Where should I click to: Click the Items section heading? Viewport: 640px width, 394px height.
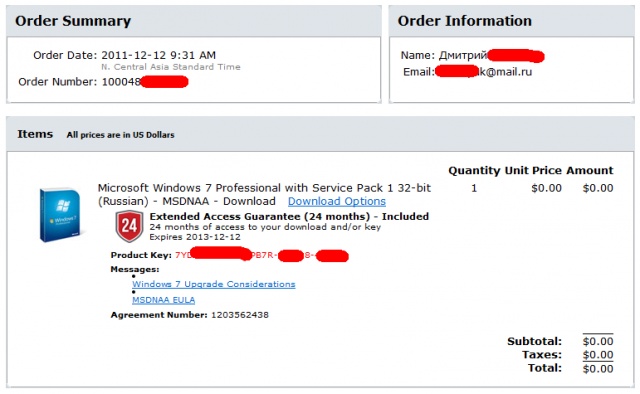(x=35, y=134)
